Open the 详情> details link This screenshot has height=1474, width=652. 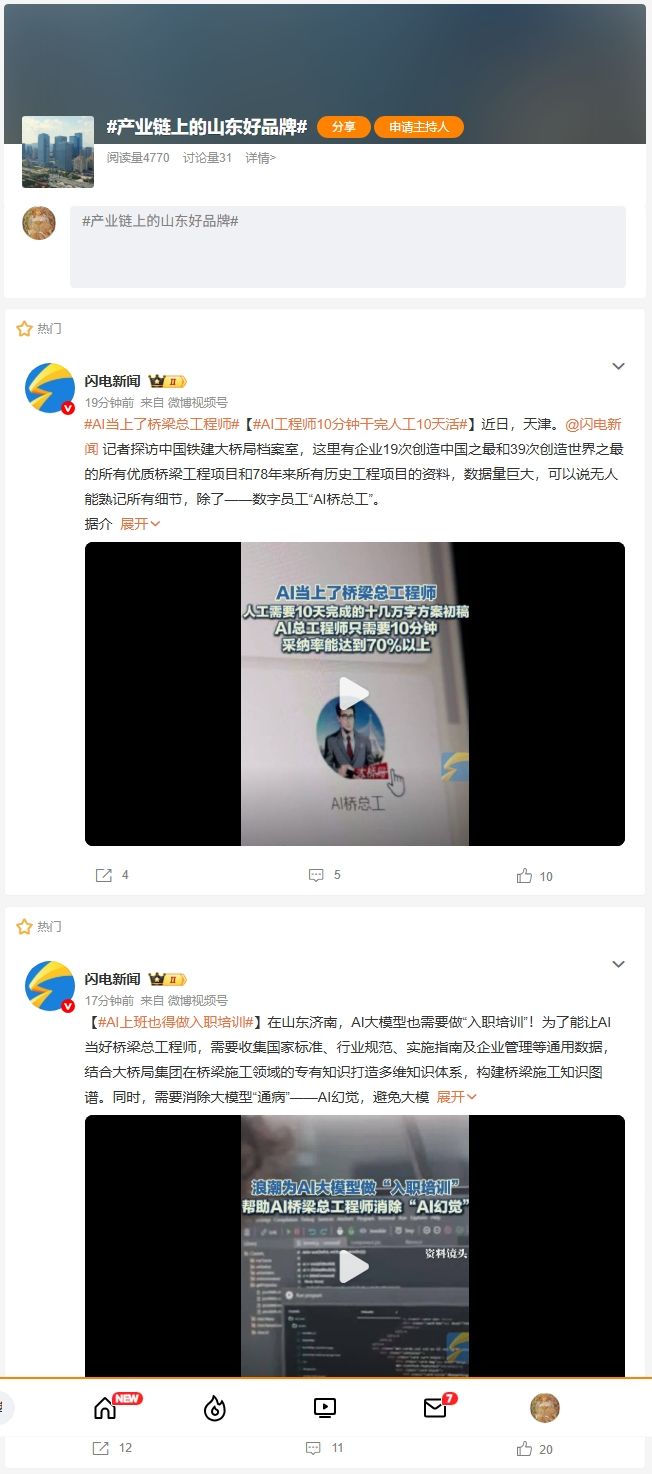coord(260,157)
